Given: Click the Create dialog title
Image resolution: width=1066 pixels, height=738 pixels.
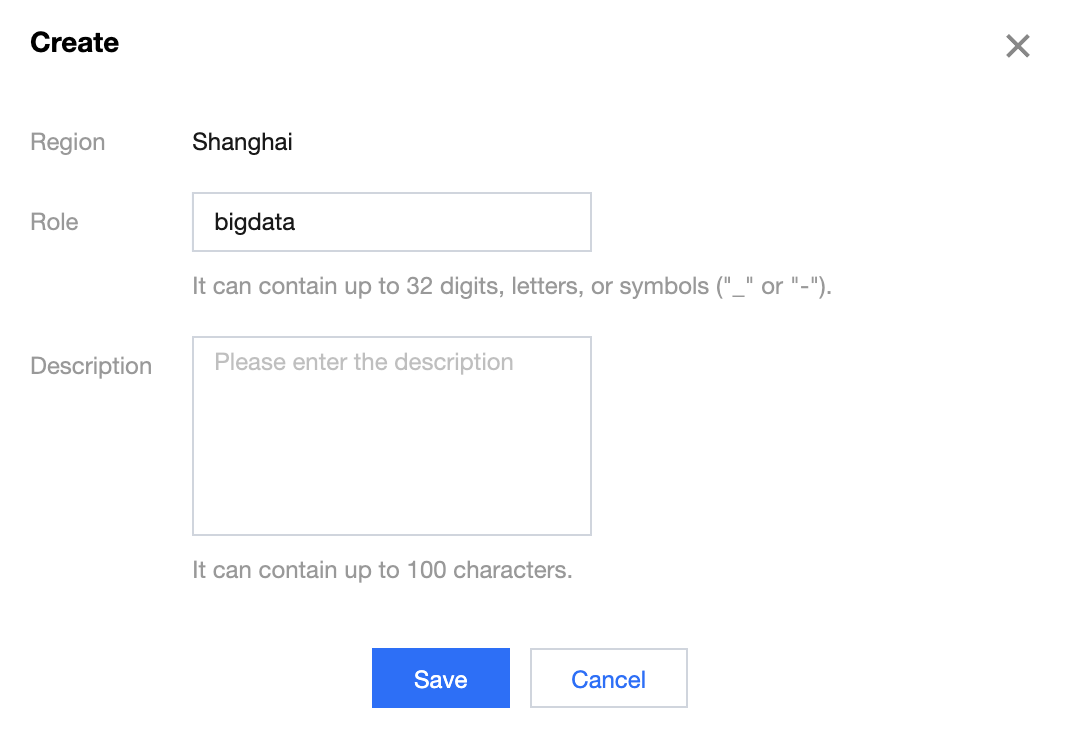Looking at the screenshot, I should [74, 43].
